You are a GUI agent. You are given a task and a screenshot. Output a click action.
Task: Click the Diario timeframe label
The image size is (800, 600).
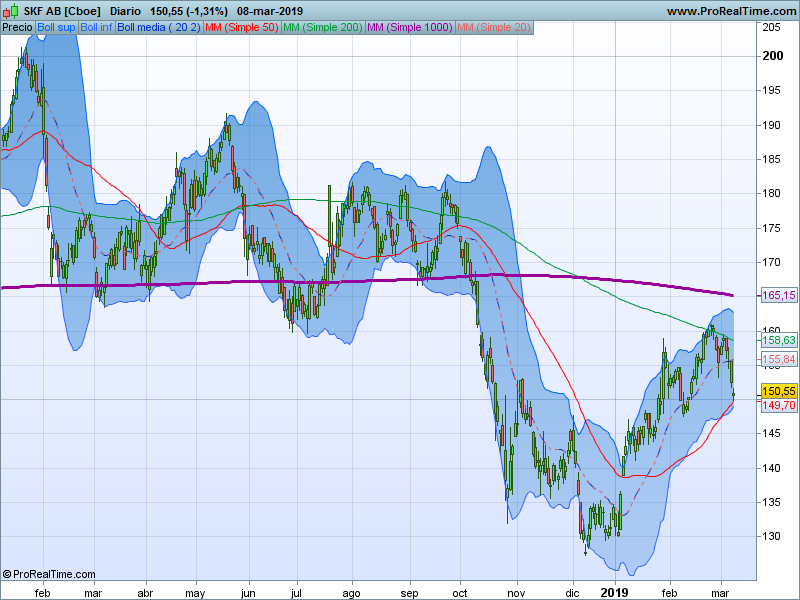(126, 11)
